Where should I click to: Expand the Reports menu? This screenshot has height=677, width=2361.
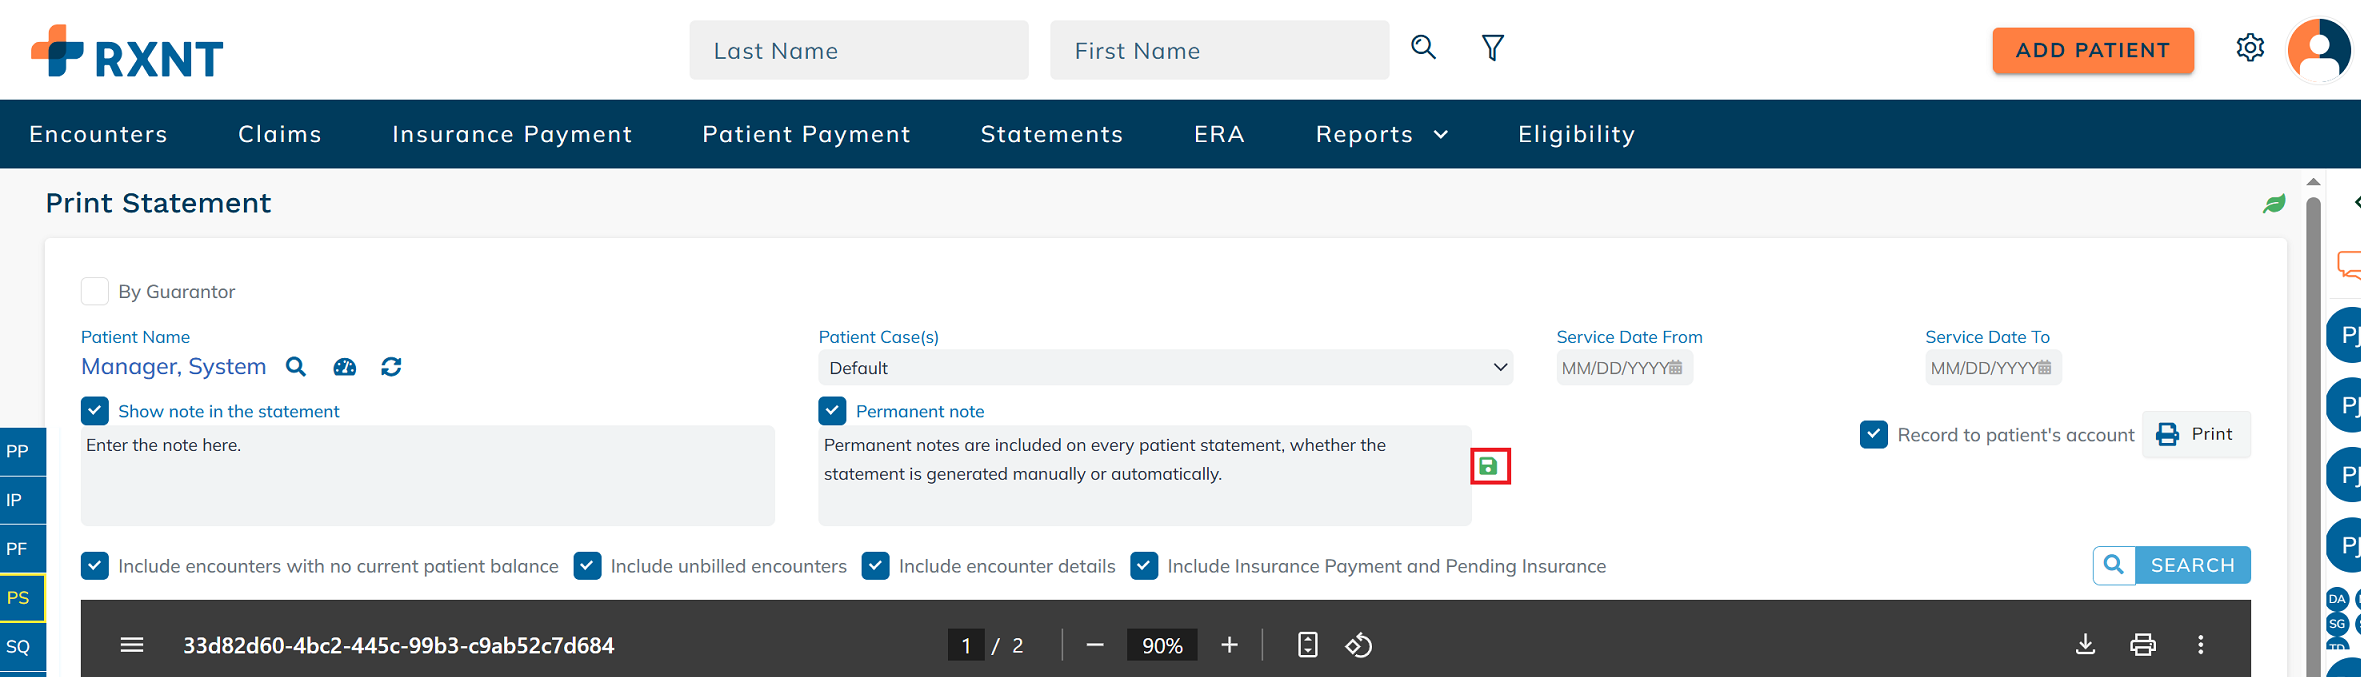[x=1381, y=134]
